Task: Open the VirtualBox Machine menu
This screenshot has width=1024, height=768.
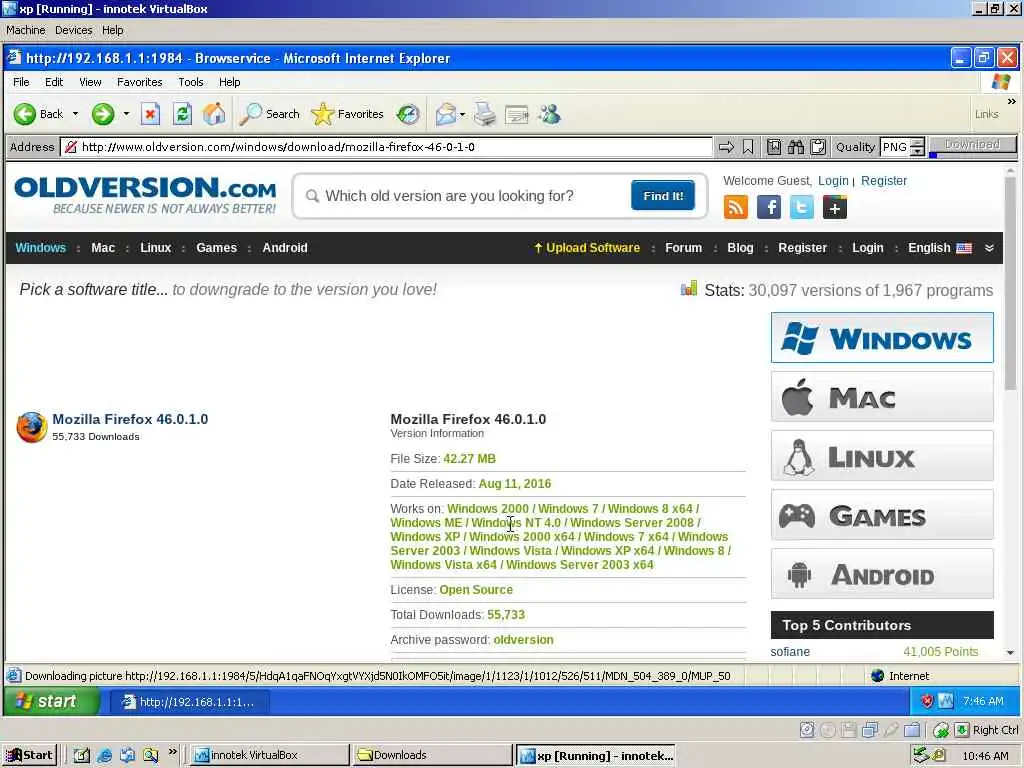Action: point(25,30)
